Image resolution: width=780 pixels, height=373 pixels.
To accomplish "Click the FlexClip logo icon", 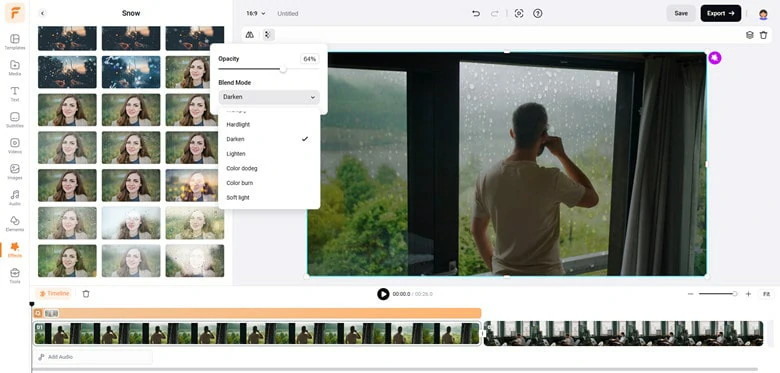I will [x=15, y=13].
